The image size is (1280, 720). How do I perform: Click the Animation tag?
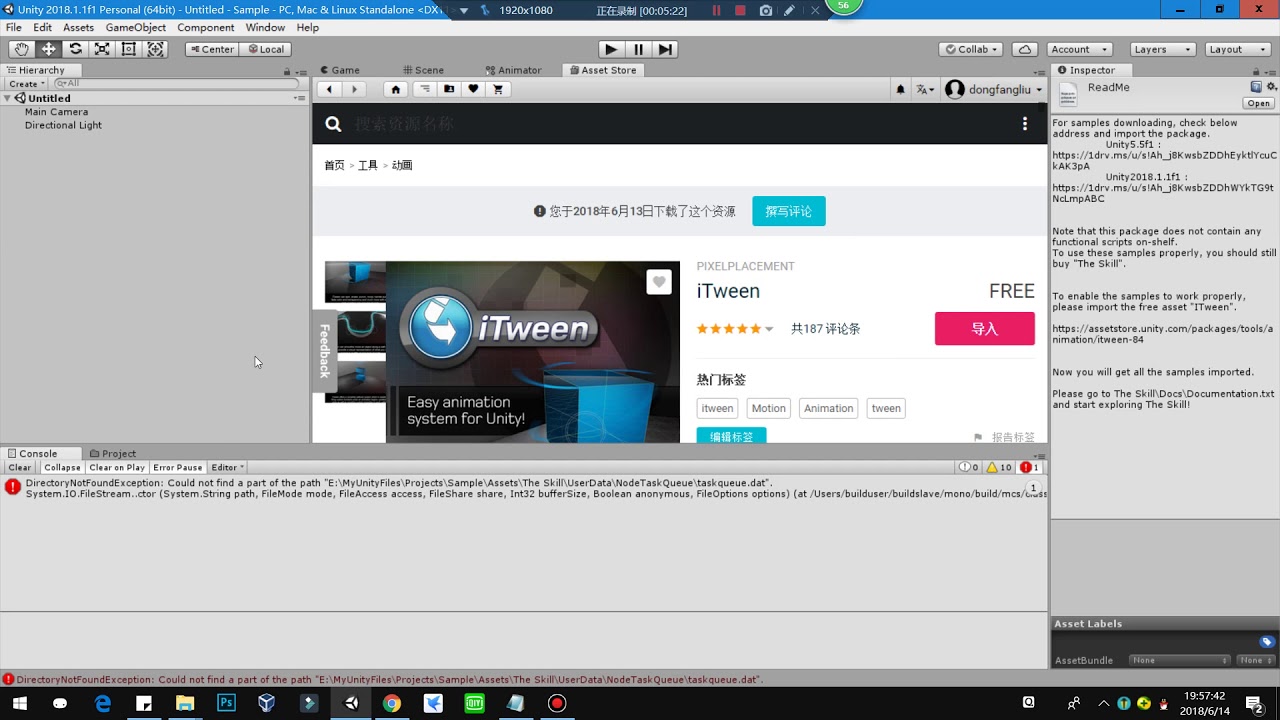[x=829, y=408]
